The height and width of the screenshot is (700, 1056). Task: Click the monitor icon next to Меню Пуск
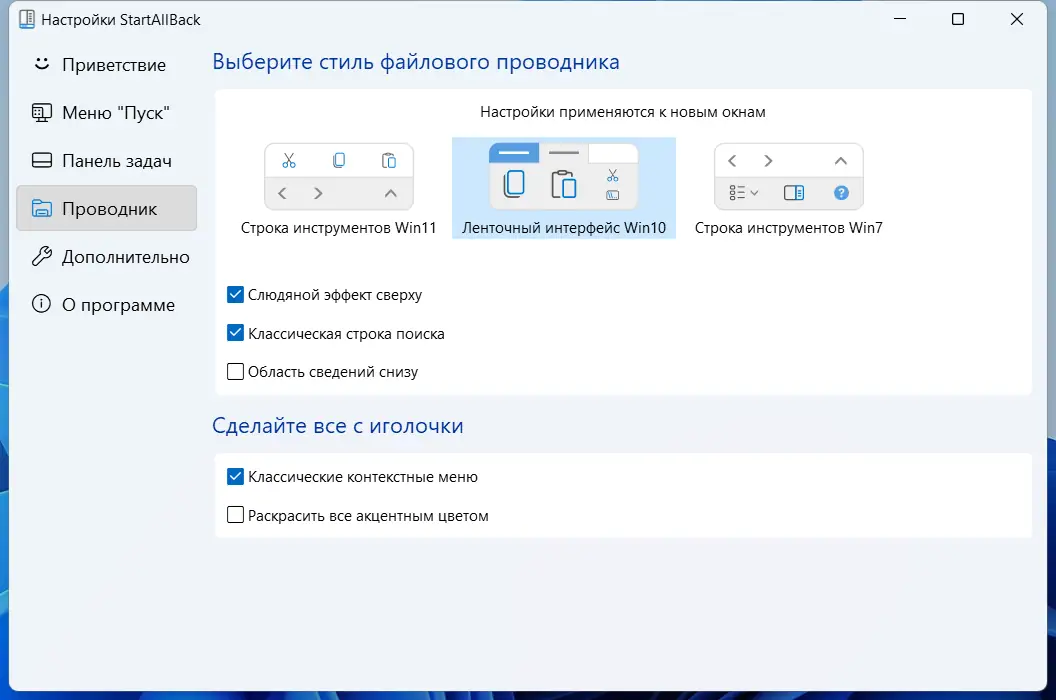tap(41, 112)
